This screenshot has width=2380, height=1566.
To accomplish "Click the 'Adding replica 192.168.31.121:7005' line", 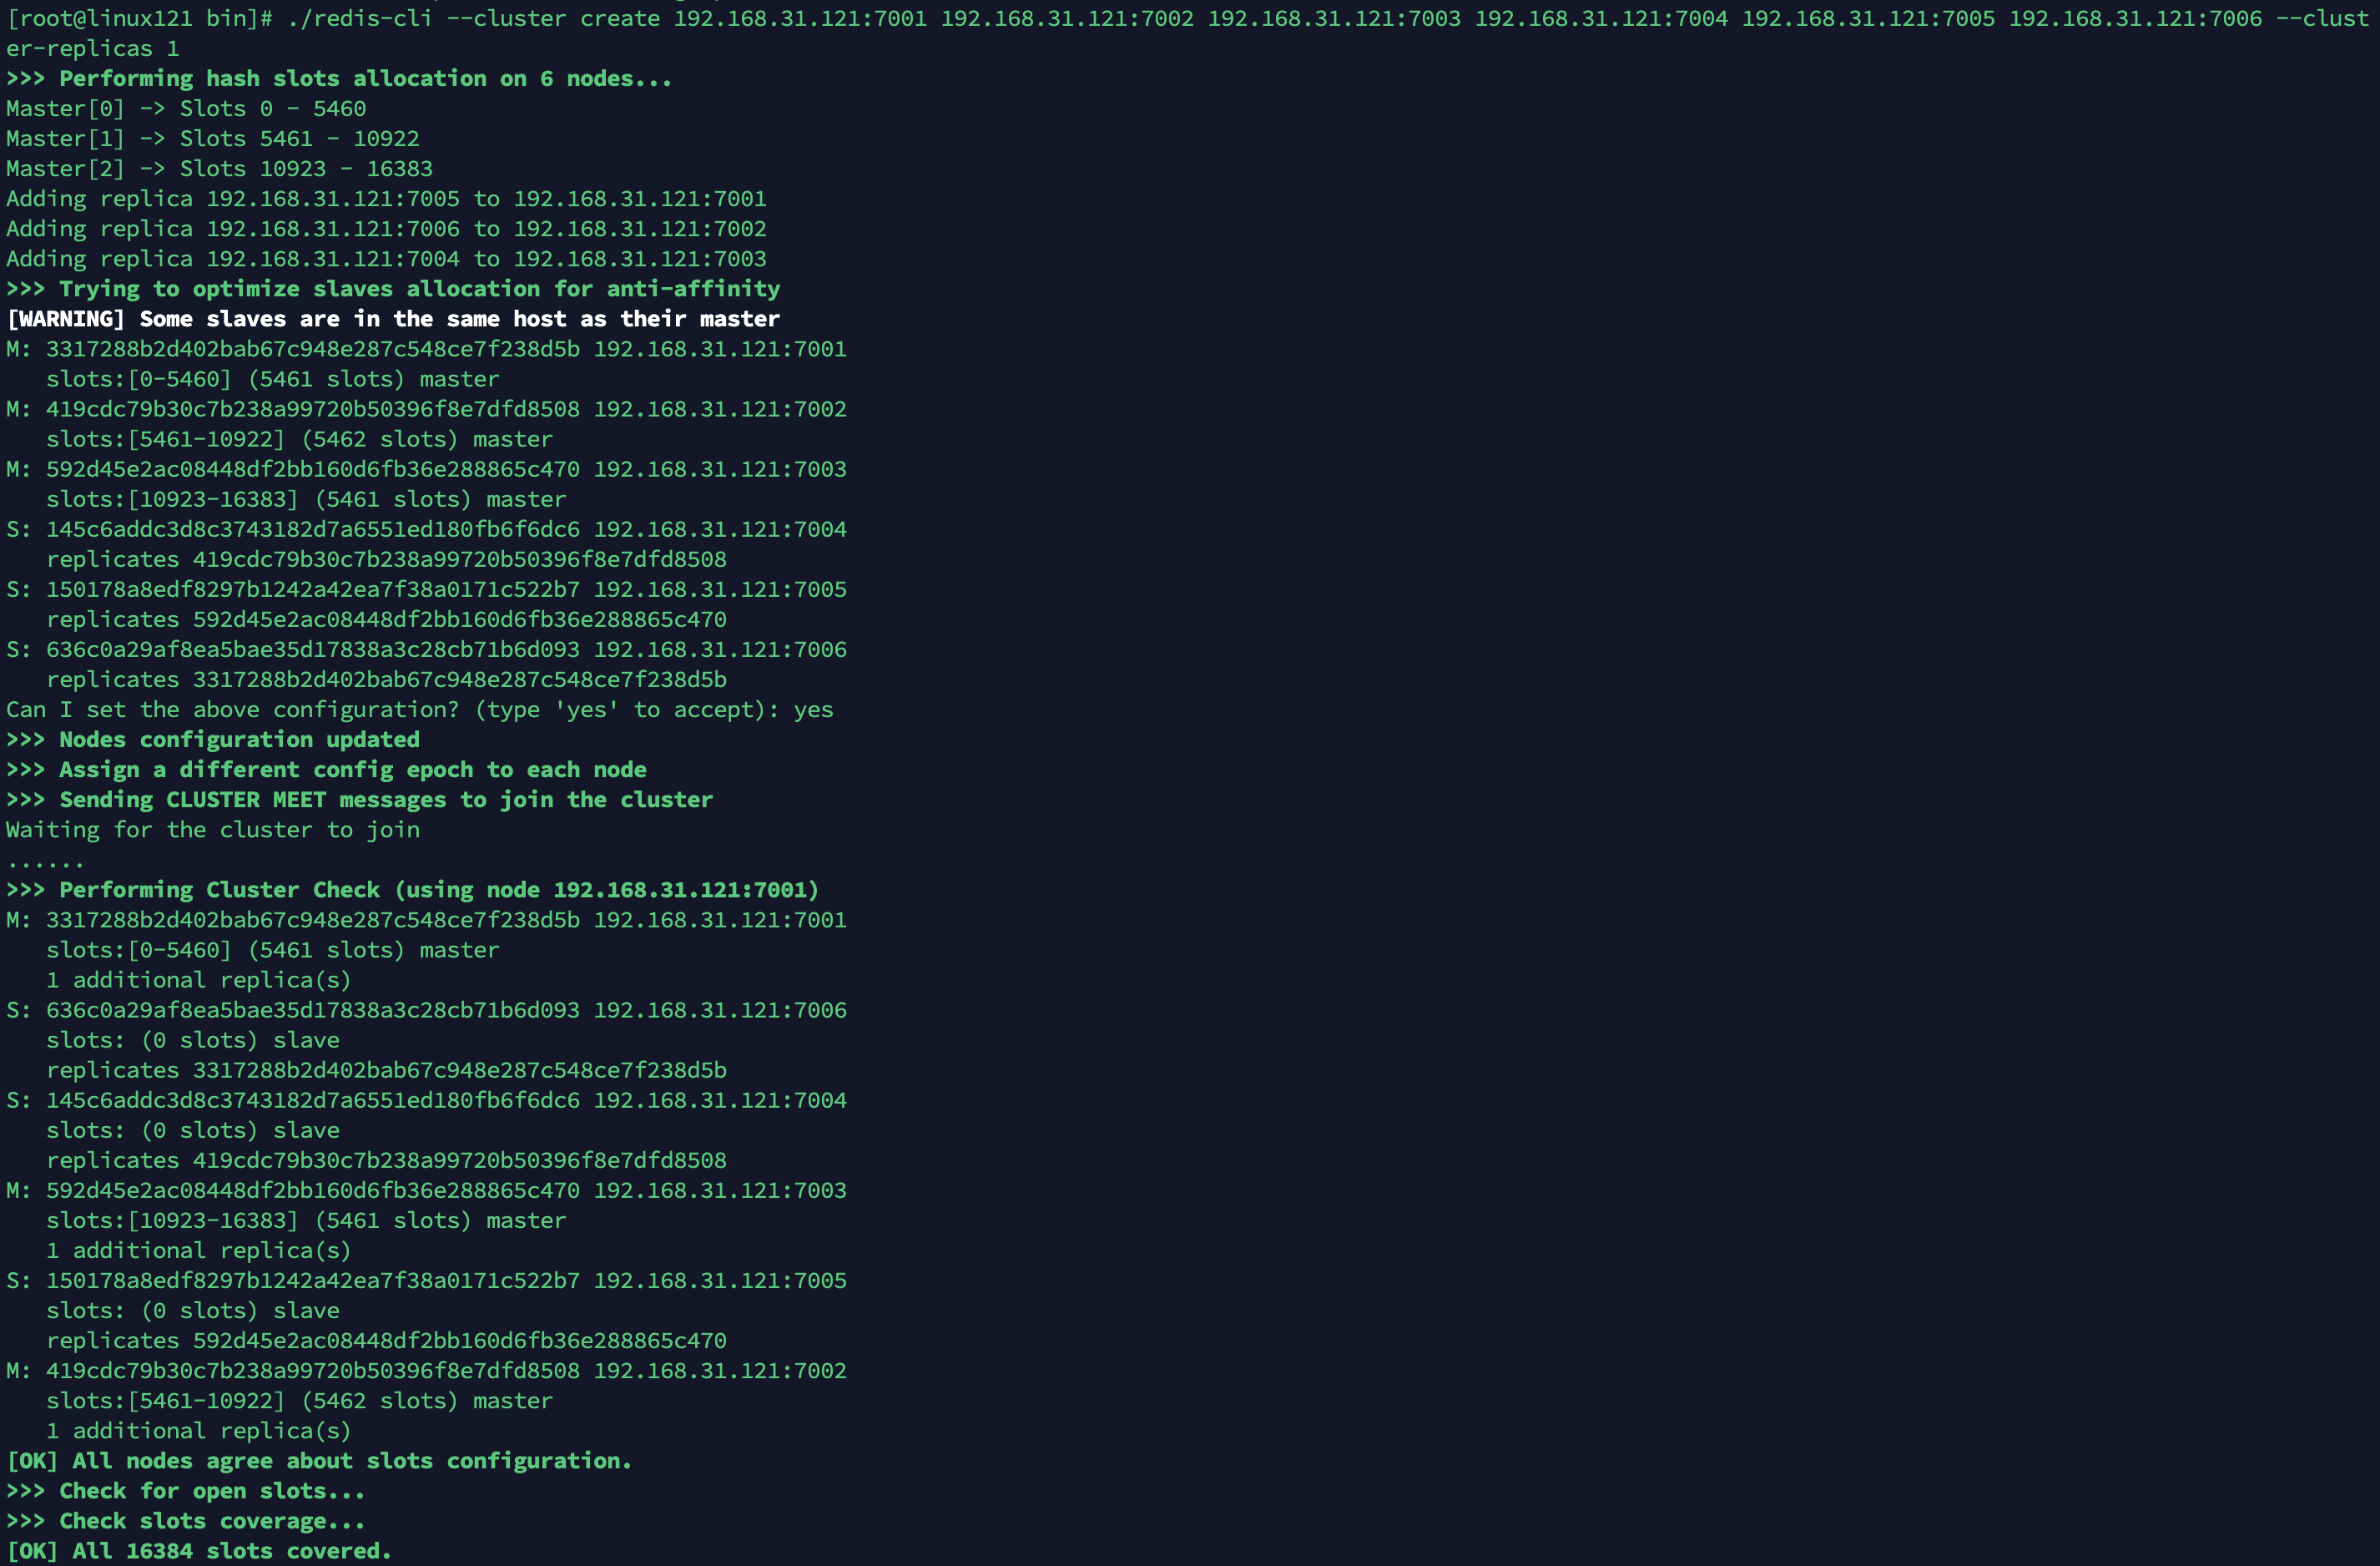I will click(386, 199).
